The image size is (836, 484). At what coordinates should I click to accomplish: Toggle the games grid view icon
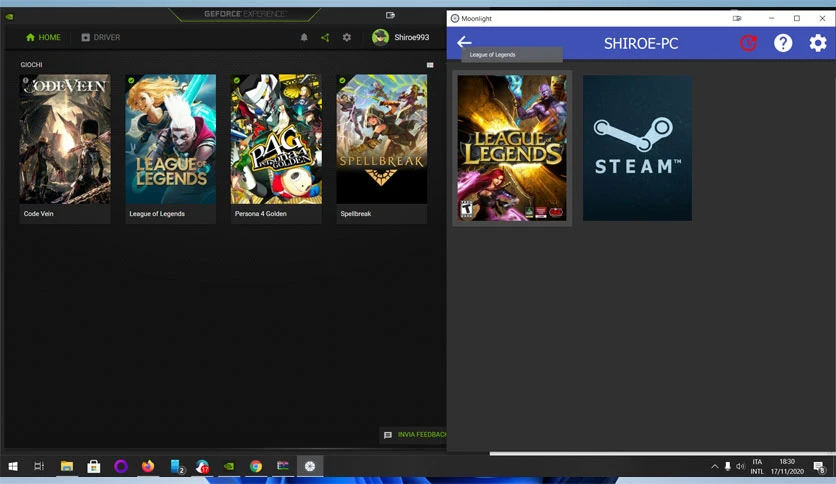tap(430, 65)
